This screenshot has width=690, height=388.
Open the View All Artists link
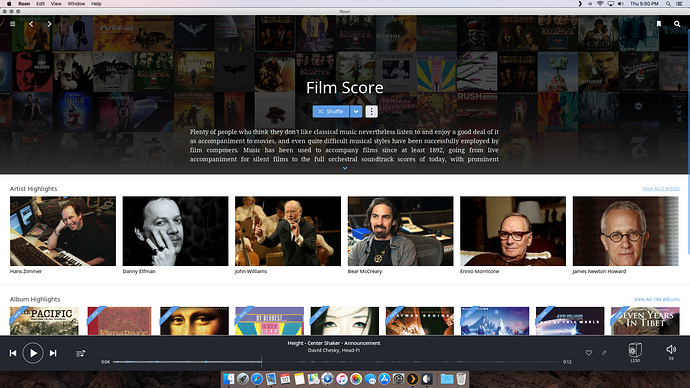[x=661, y=189]
